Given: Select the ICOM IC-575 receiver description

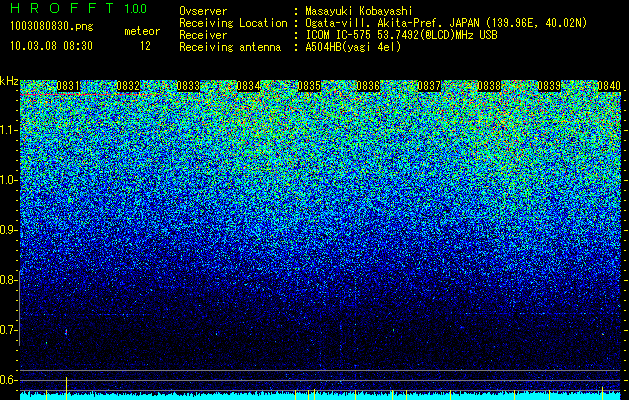Looking at the screenshot, I should (401, 35).
